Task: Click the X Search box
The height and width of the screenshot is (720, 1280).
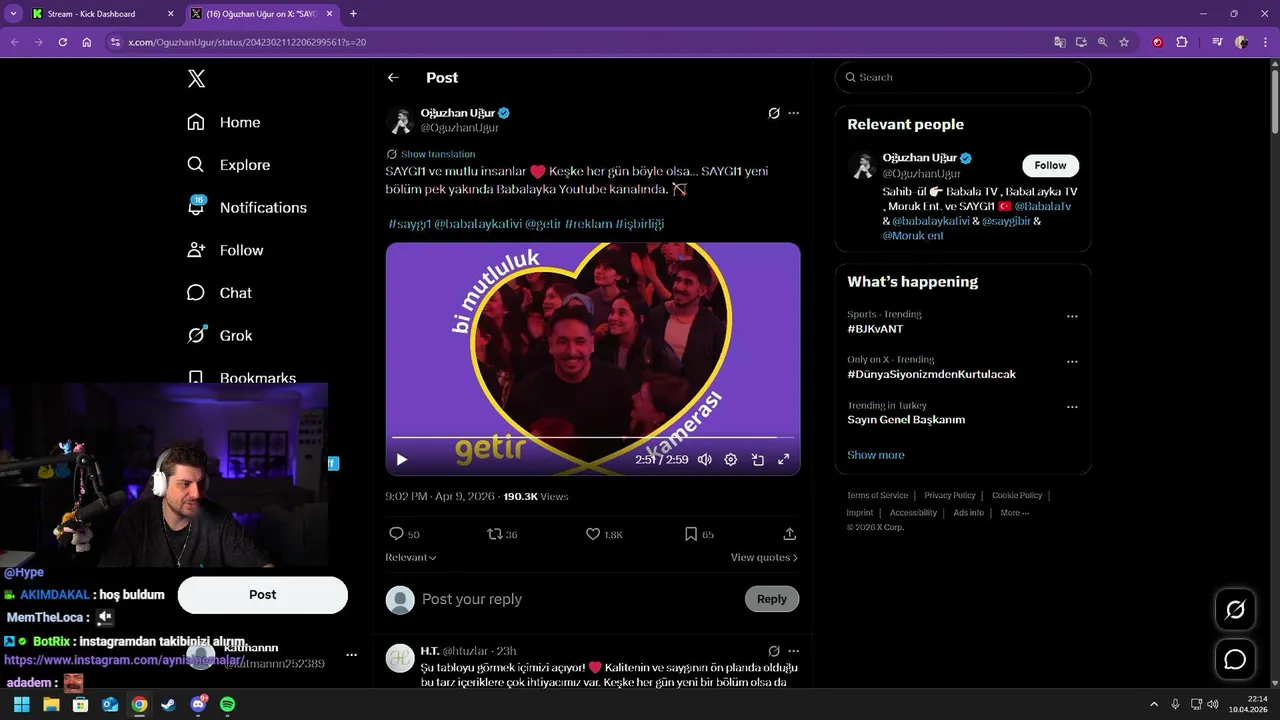Action: point(963,77)
